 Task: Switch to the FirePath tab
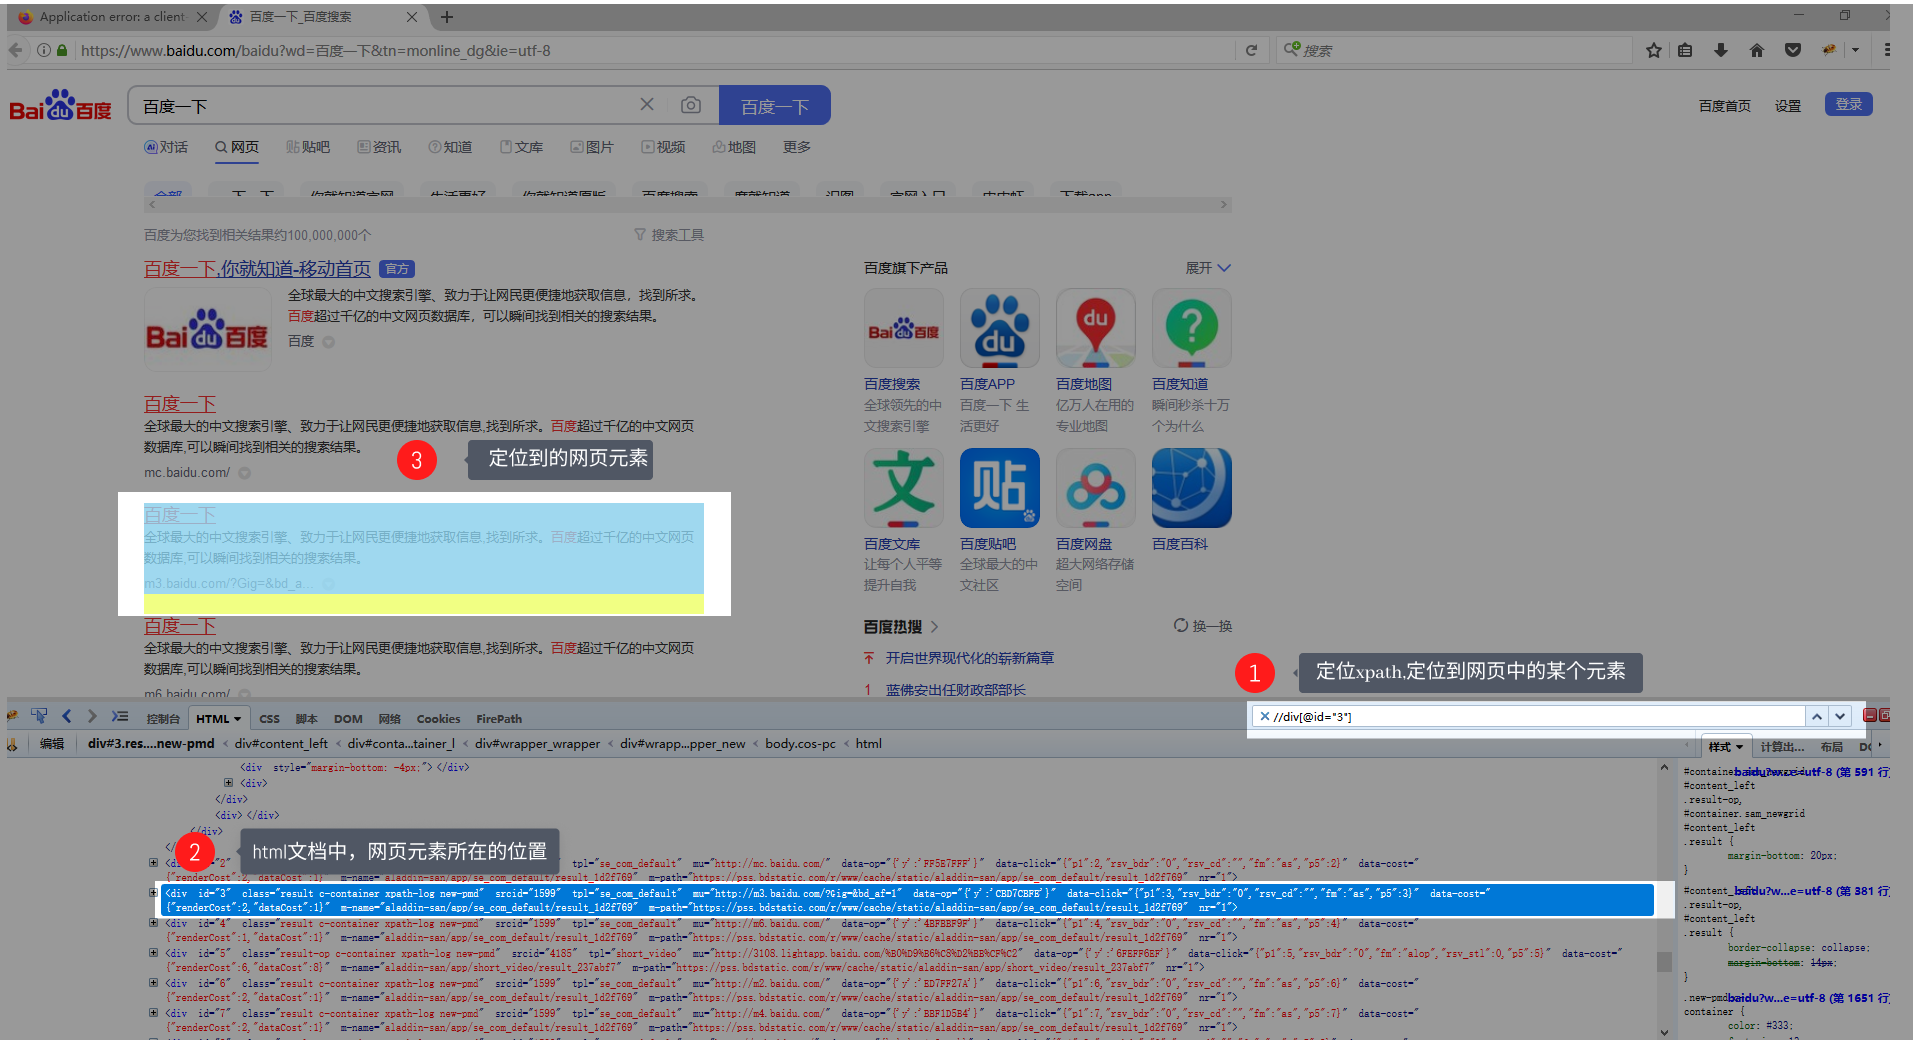pyautogui.click(x=499, y=719)
